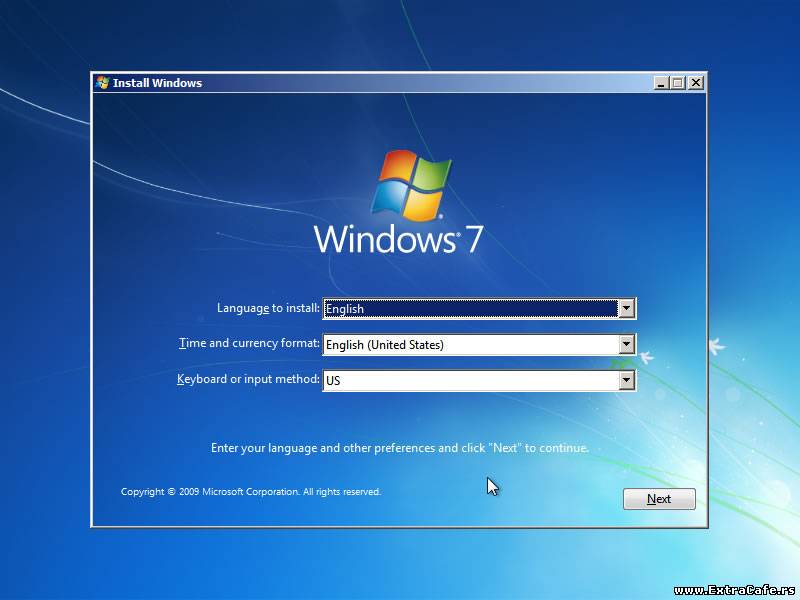
Task: Click the 'Time and currency format:' label
Action: [249, 343]
